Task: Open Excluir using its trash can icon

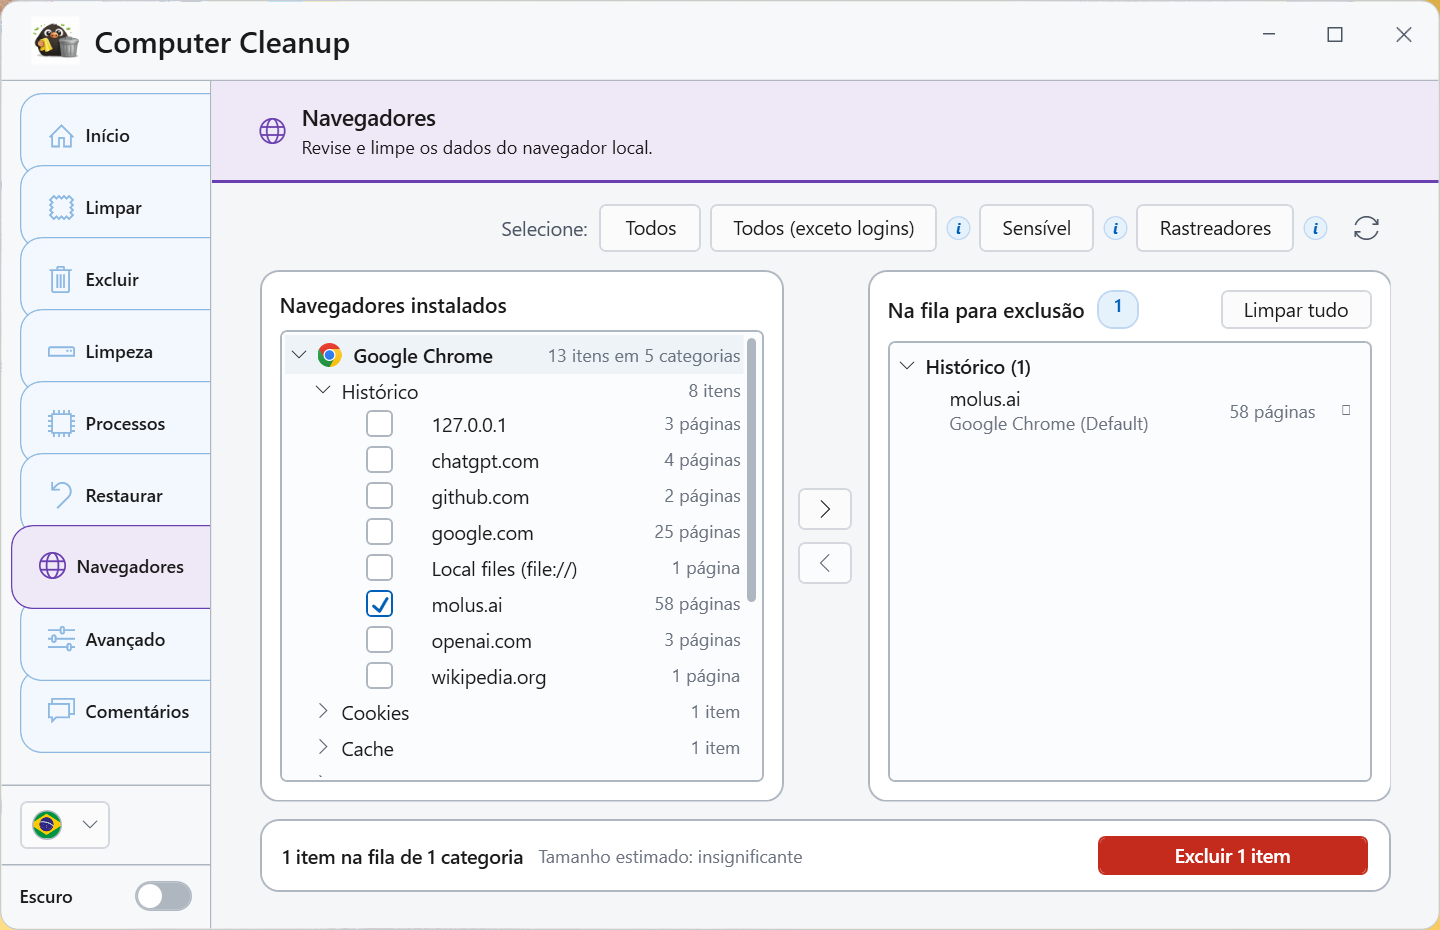Action: point(61,280)
